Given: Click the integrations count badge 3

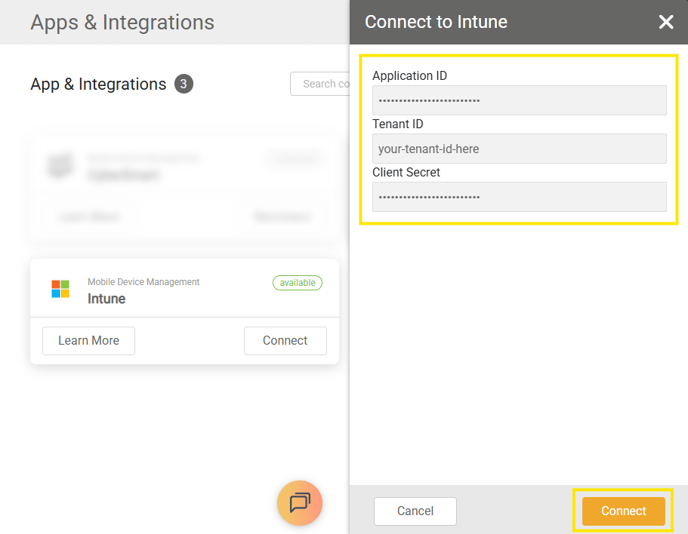Looking at the screenshot, I should [x=184, y=84].
